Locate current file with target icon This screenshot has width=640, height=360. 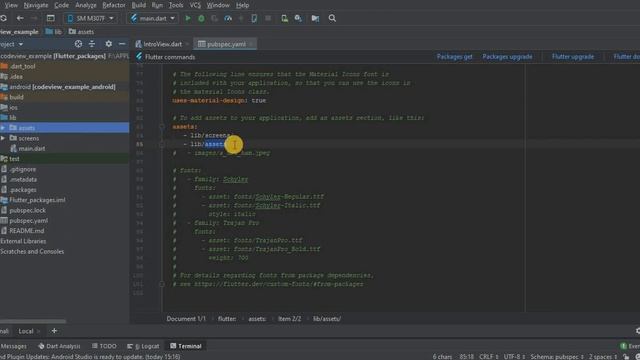click(78, 44)
